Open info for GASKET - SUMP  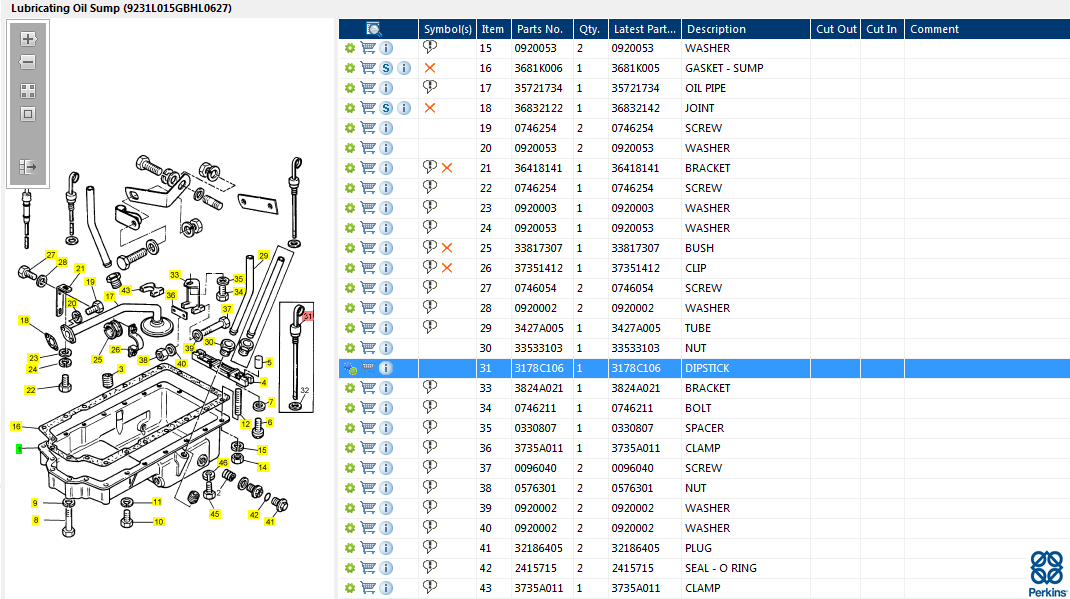[404, 68]
